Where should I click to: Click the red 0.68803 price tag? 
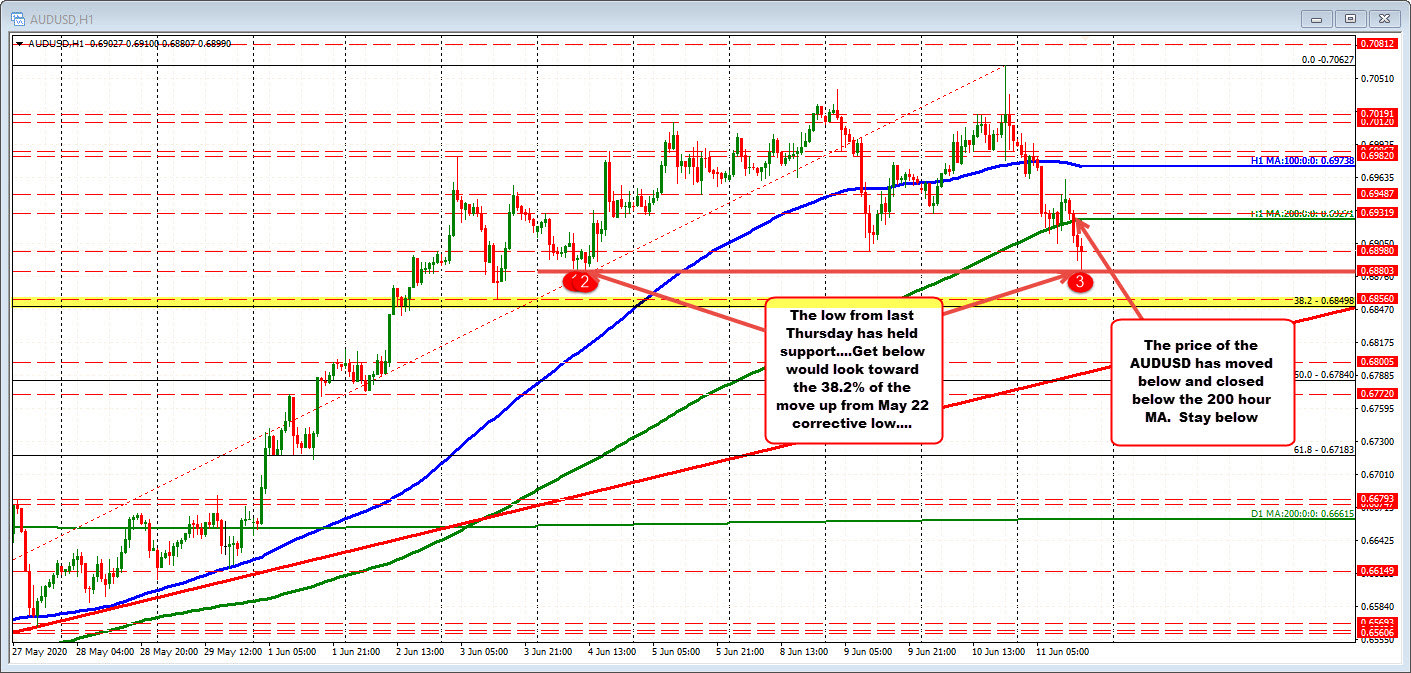(1377, 271)
